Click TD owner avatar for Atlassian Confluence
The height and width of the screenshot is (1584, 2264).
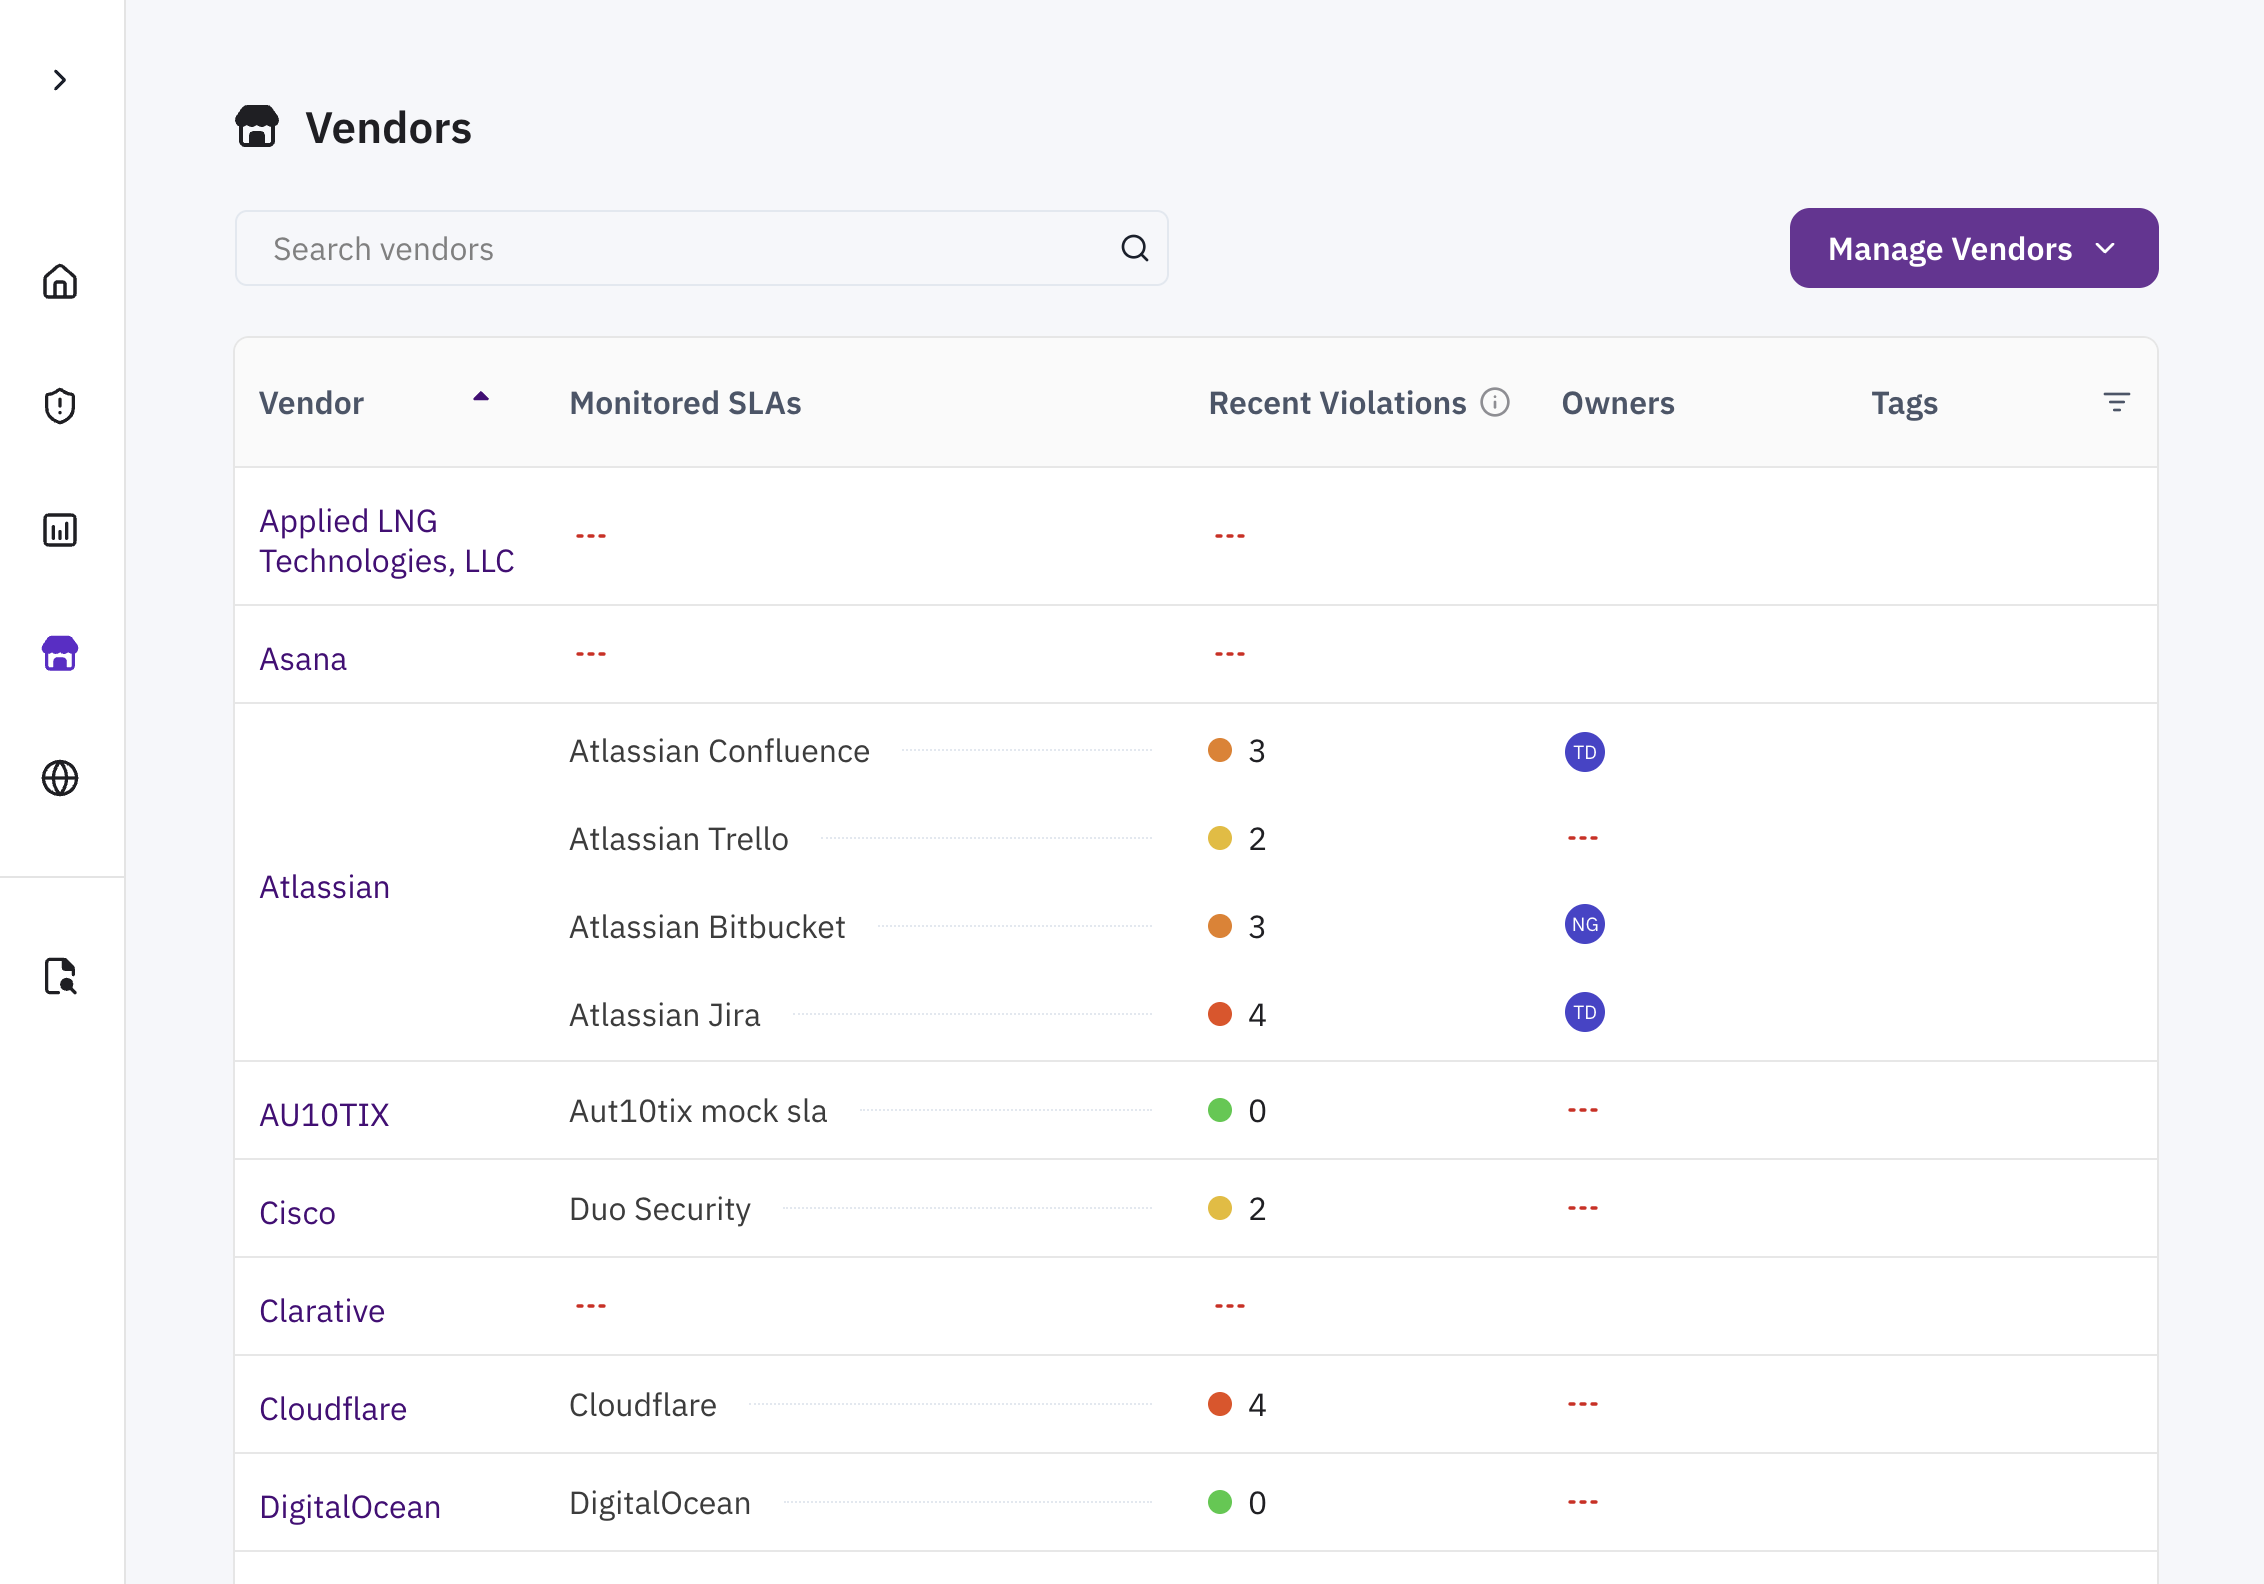[1584, 752]
